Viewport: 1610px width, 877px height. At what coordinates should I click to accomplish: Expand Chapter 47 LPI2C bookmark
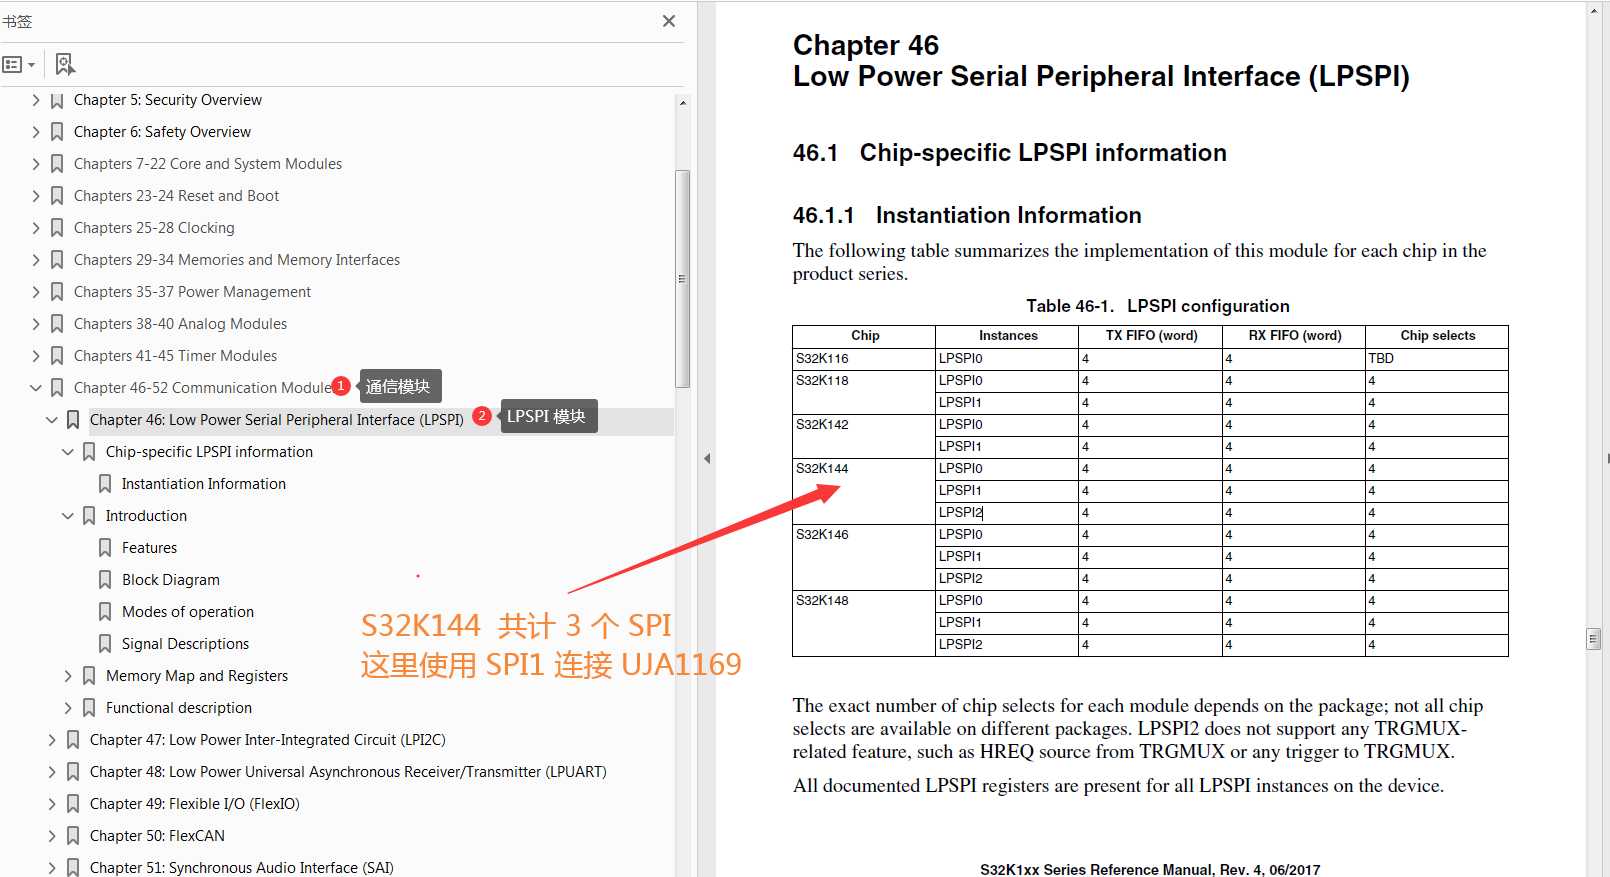52,740
